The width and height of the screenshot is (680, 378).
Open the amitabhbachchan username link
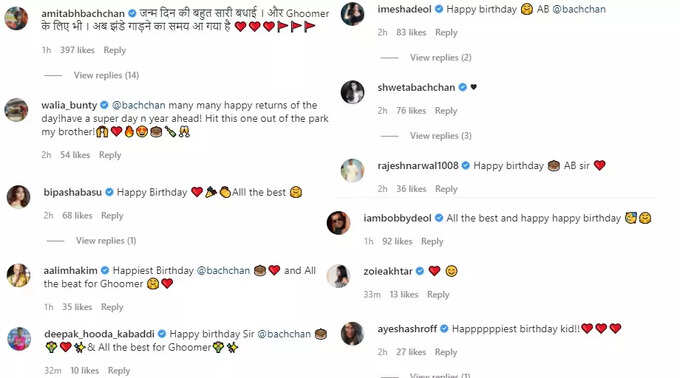click(83, 13)
